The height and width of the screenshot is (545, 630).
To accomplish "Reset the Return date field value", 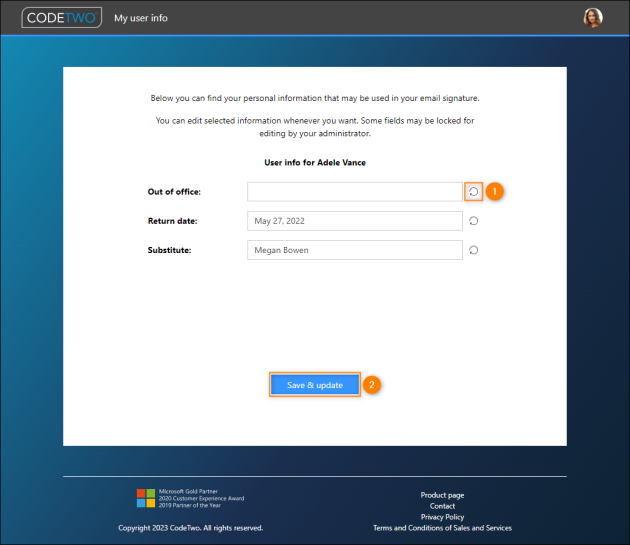I will click(474, 221).
